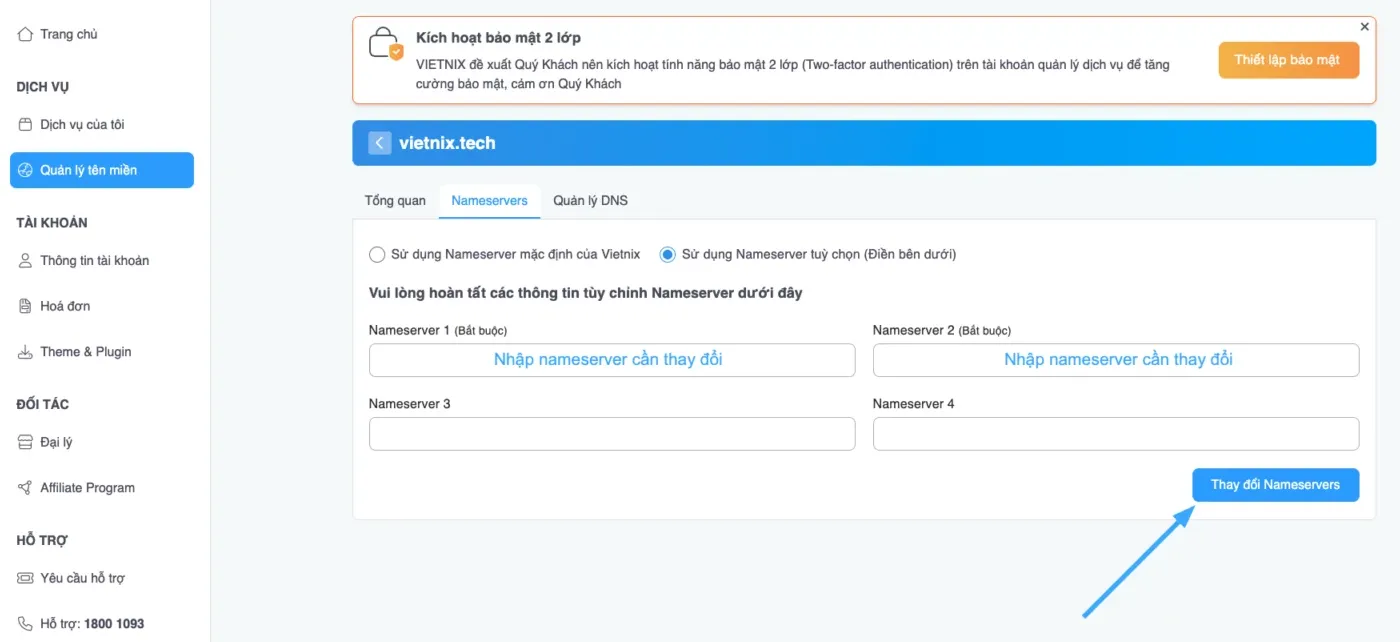Click the Đại lý store icon
The width and height of the screenshot is (1400, 642).
point(26,442)
